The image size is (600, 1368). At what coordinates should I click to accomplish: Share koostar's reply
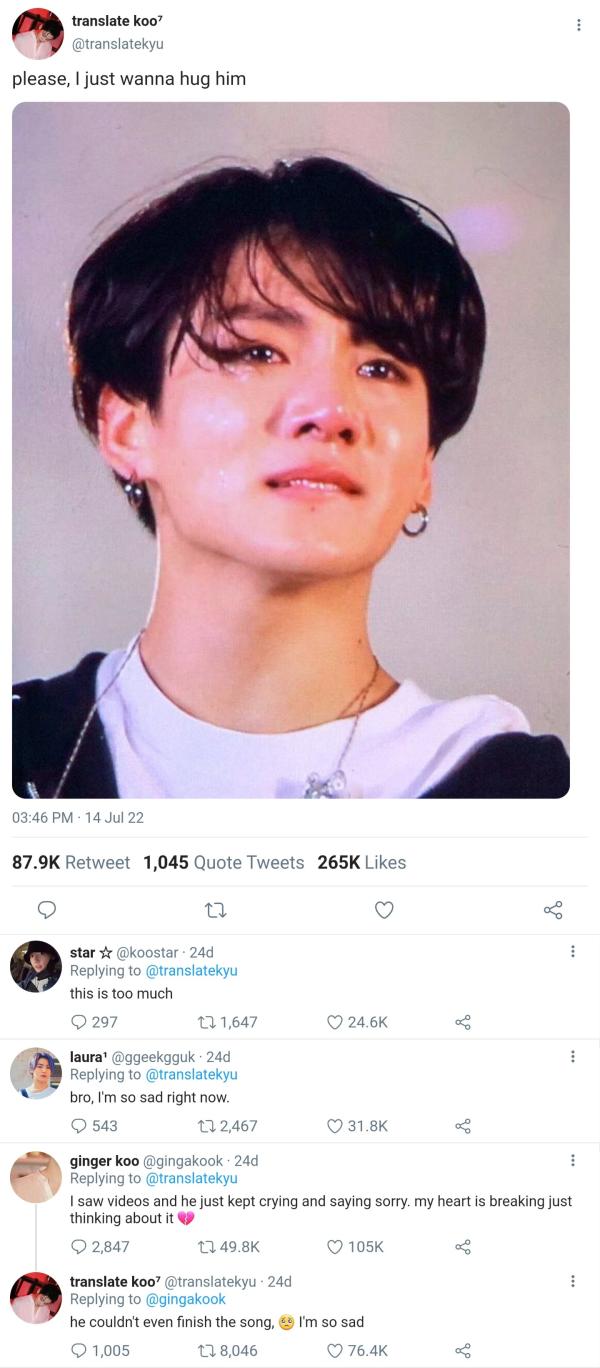463,1022
